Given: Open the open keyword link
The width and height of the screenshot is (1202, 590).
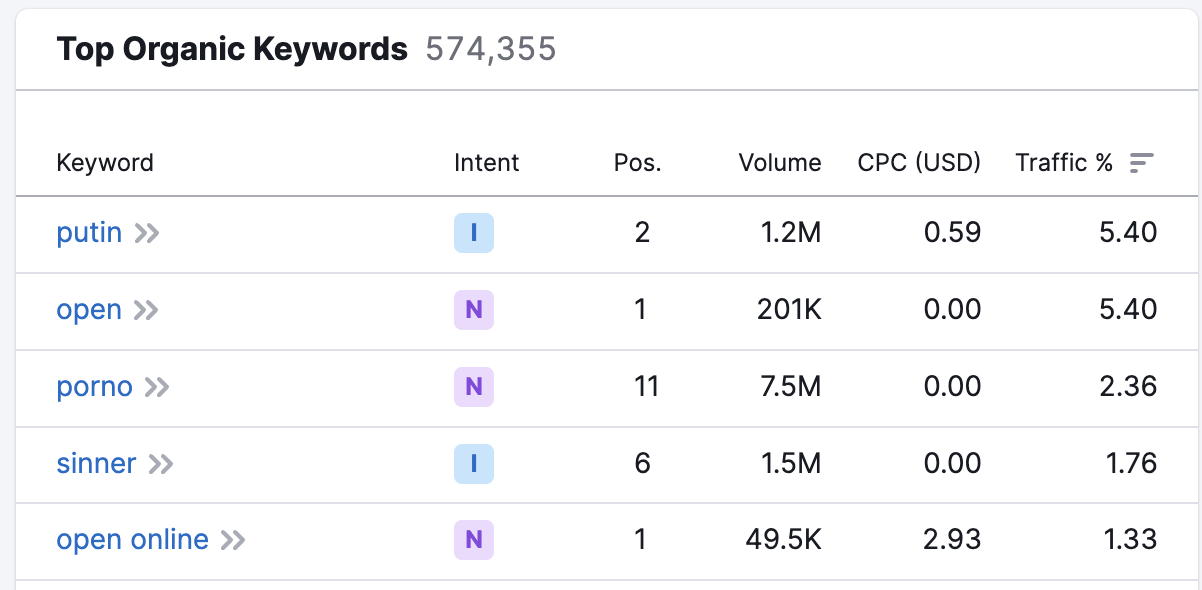Looking at the screenshot, I should [x=89, y=310].
